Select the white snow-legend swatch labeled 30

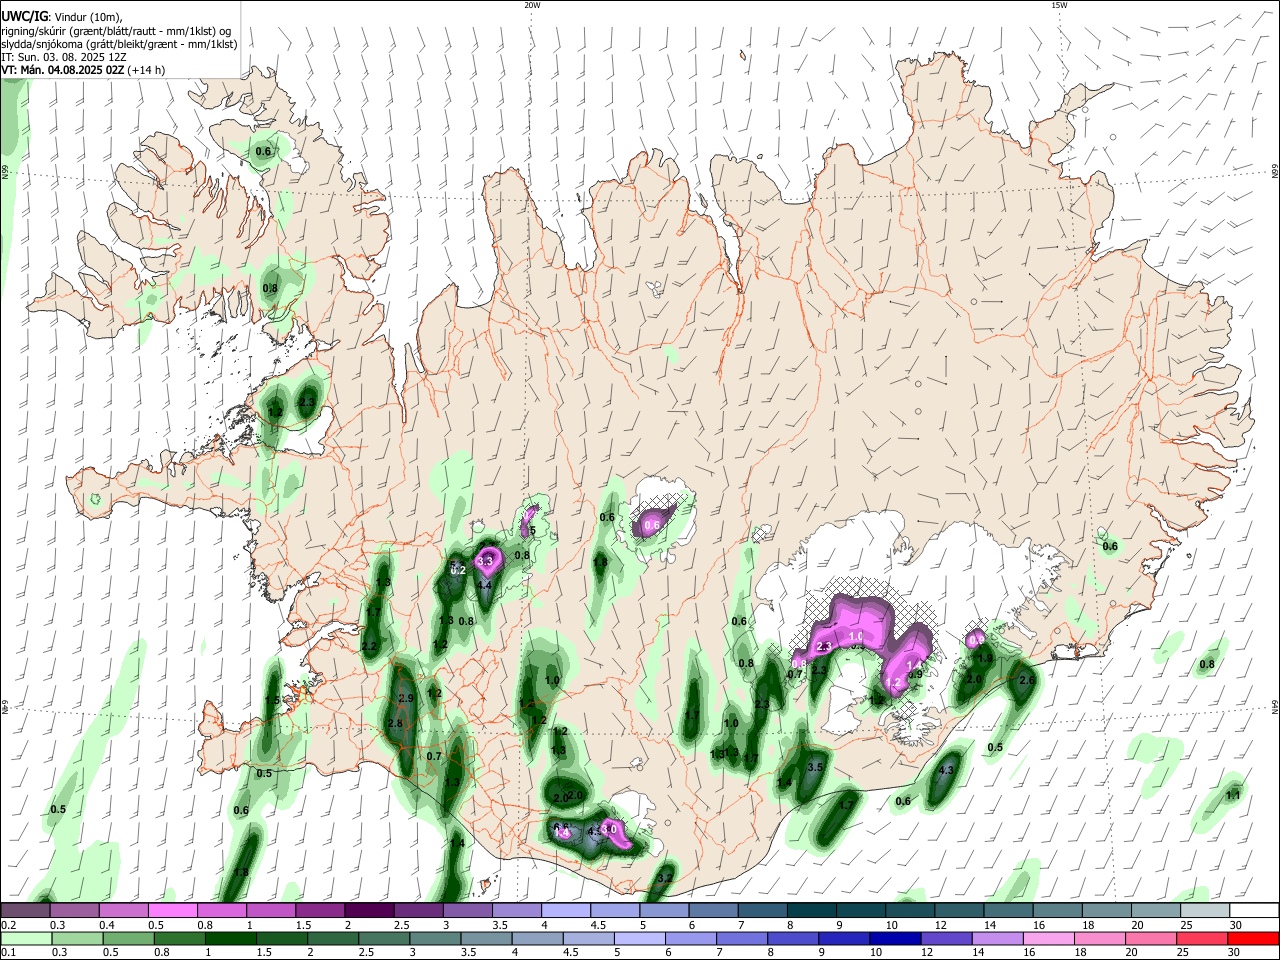pos(1255,910)
